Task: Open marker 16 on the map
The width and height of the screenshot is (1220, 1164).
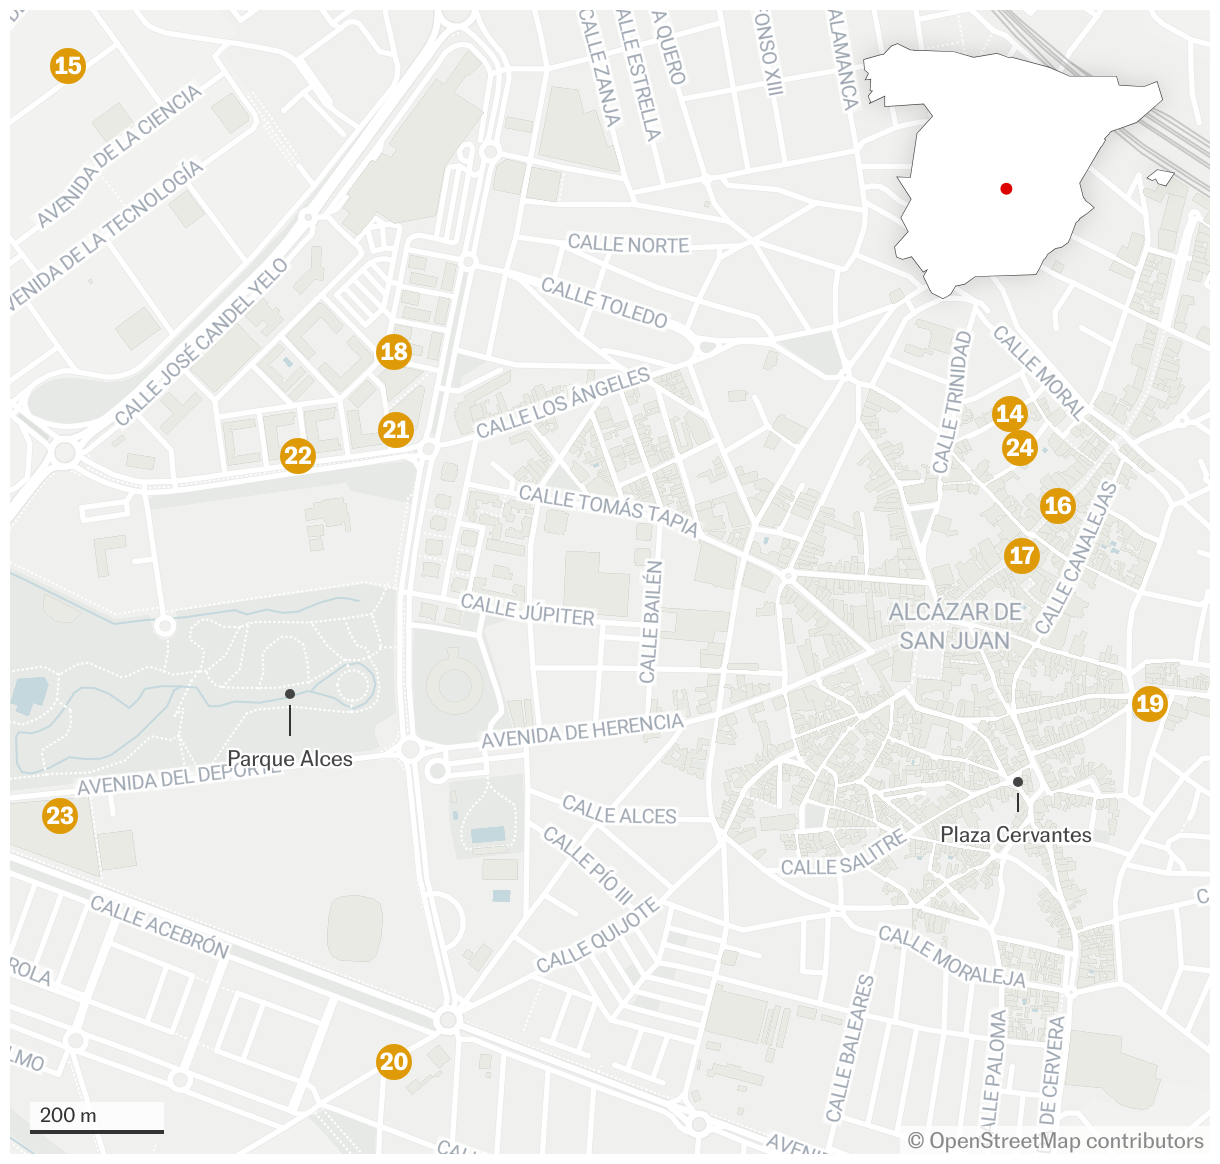Action: [1057, 506]
